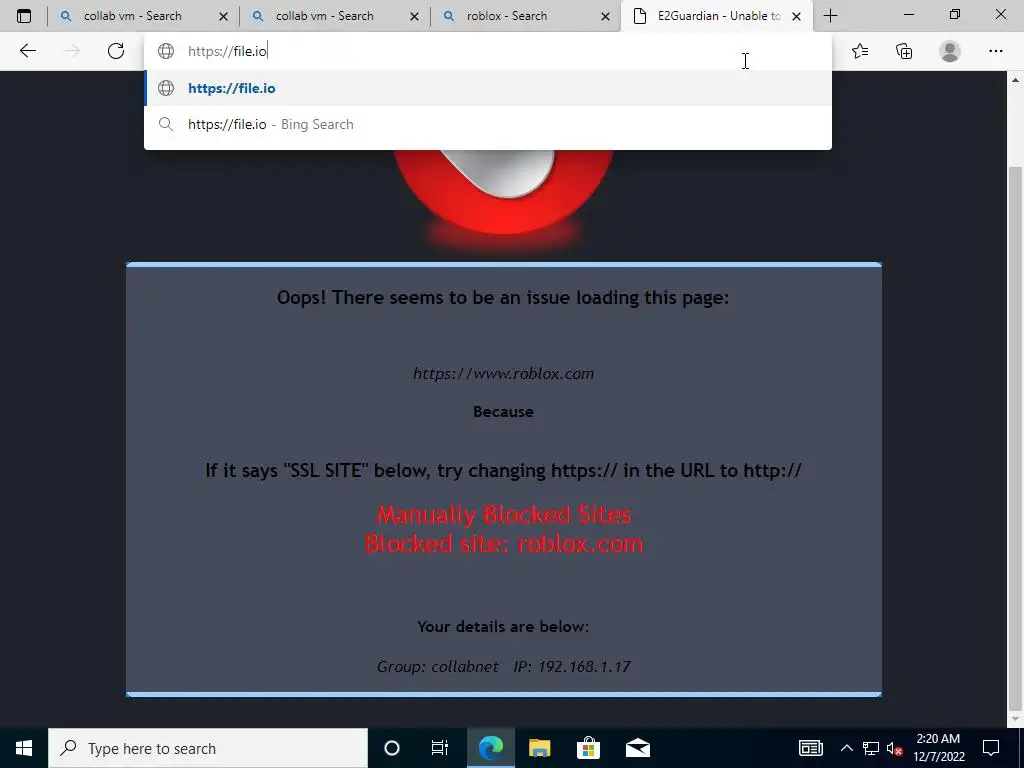
Task: Click the muted volume tray icon
Action: coord(895,748)
